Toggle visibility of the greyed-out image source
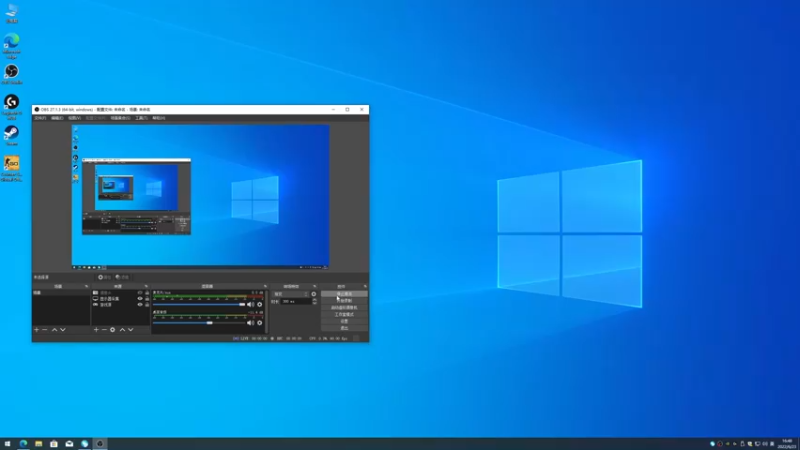 tap(140, 293)
